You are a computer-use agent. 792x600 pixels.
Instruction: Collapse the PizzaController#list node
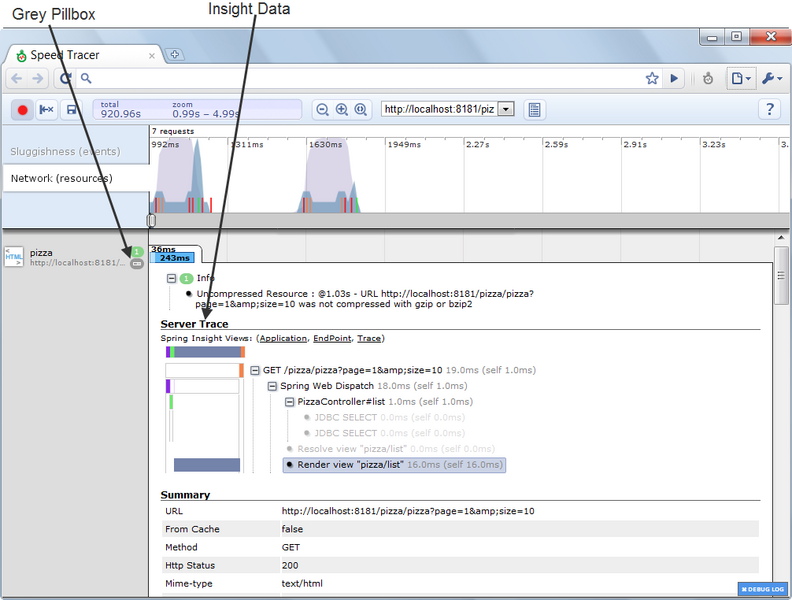coord(290,401)
